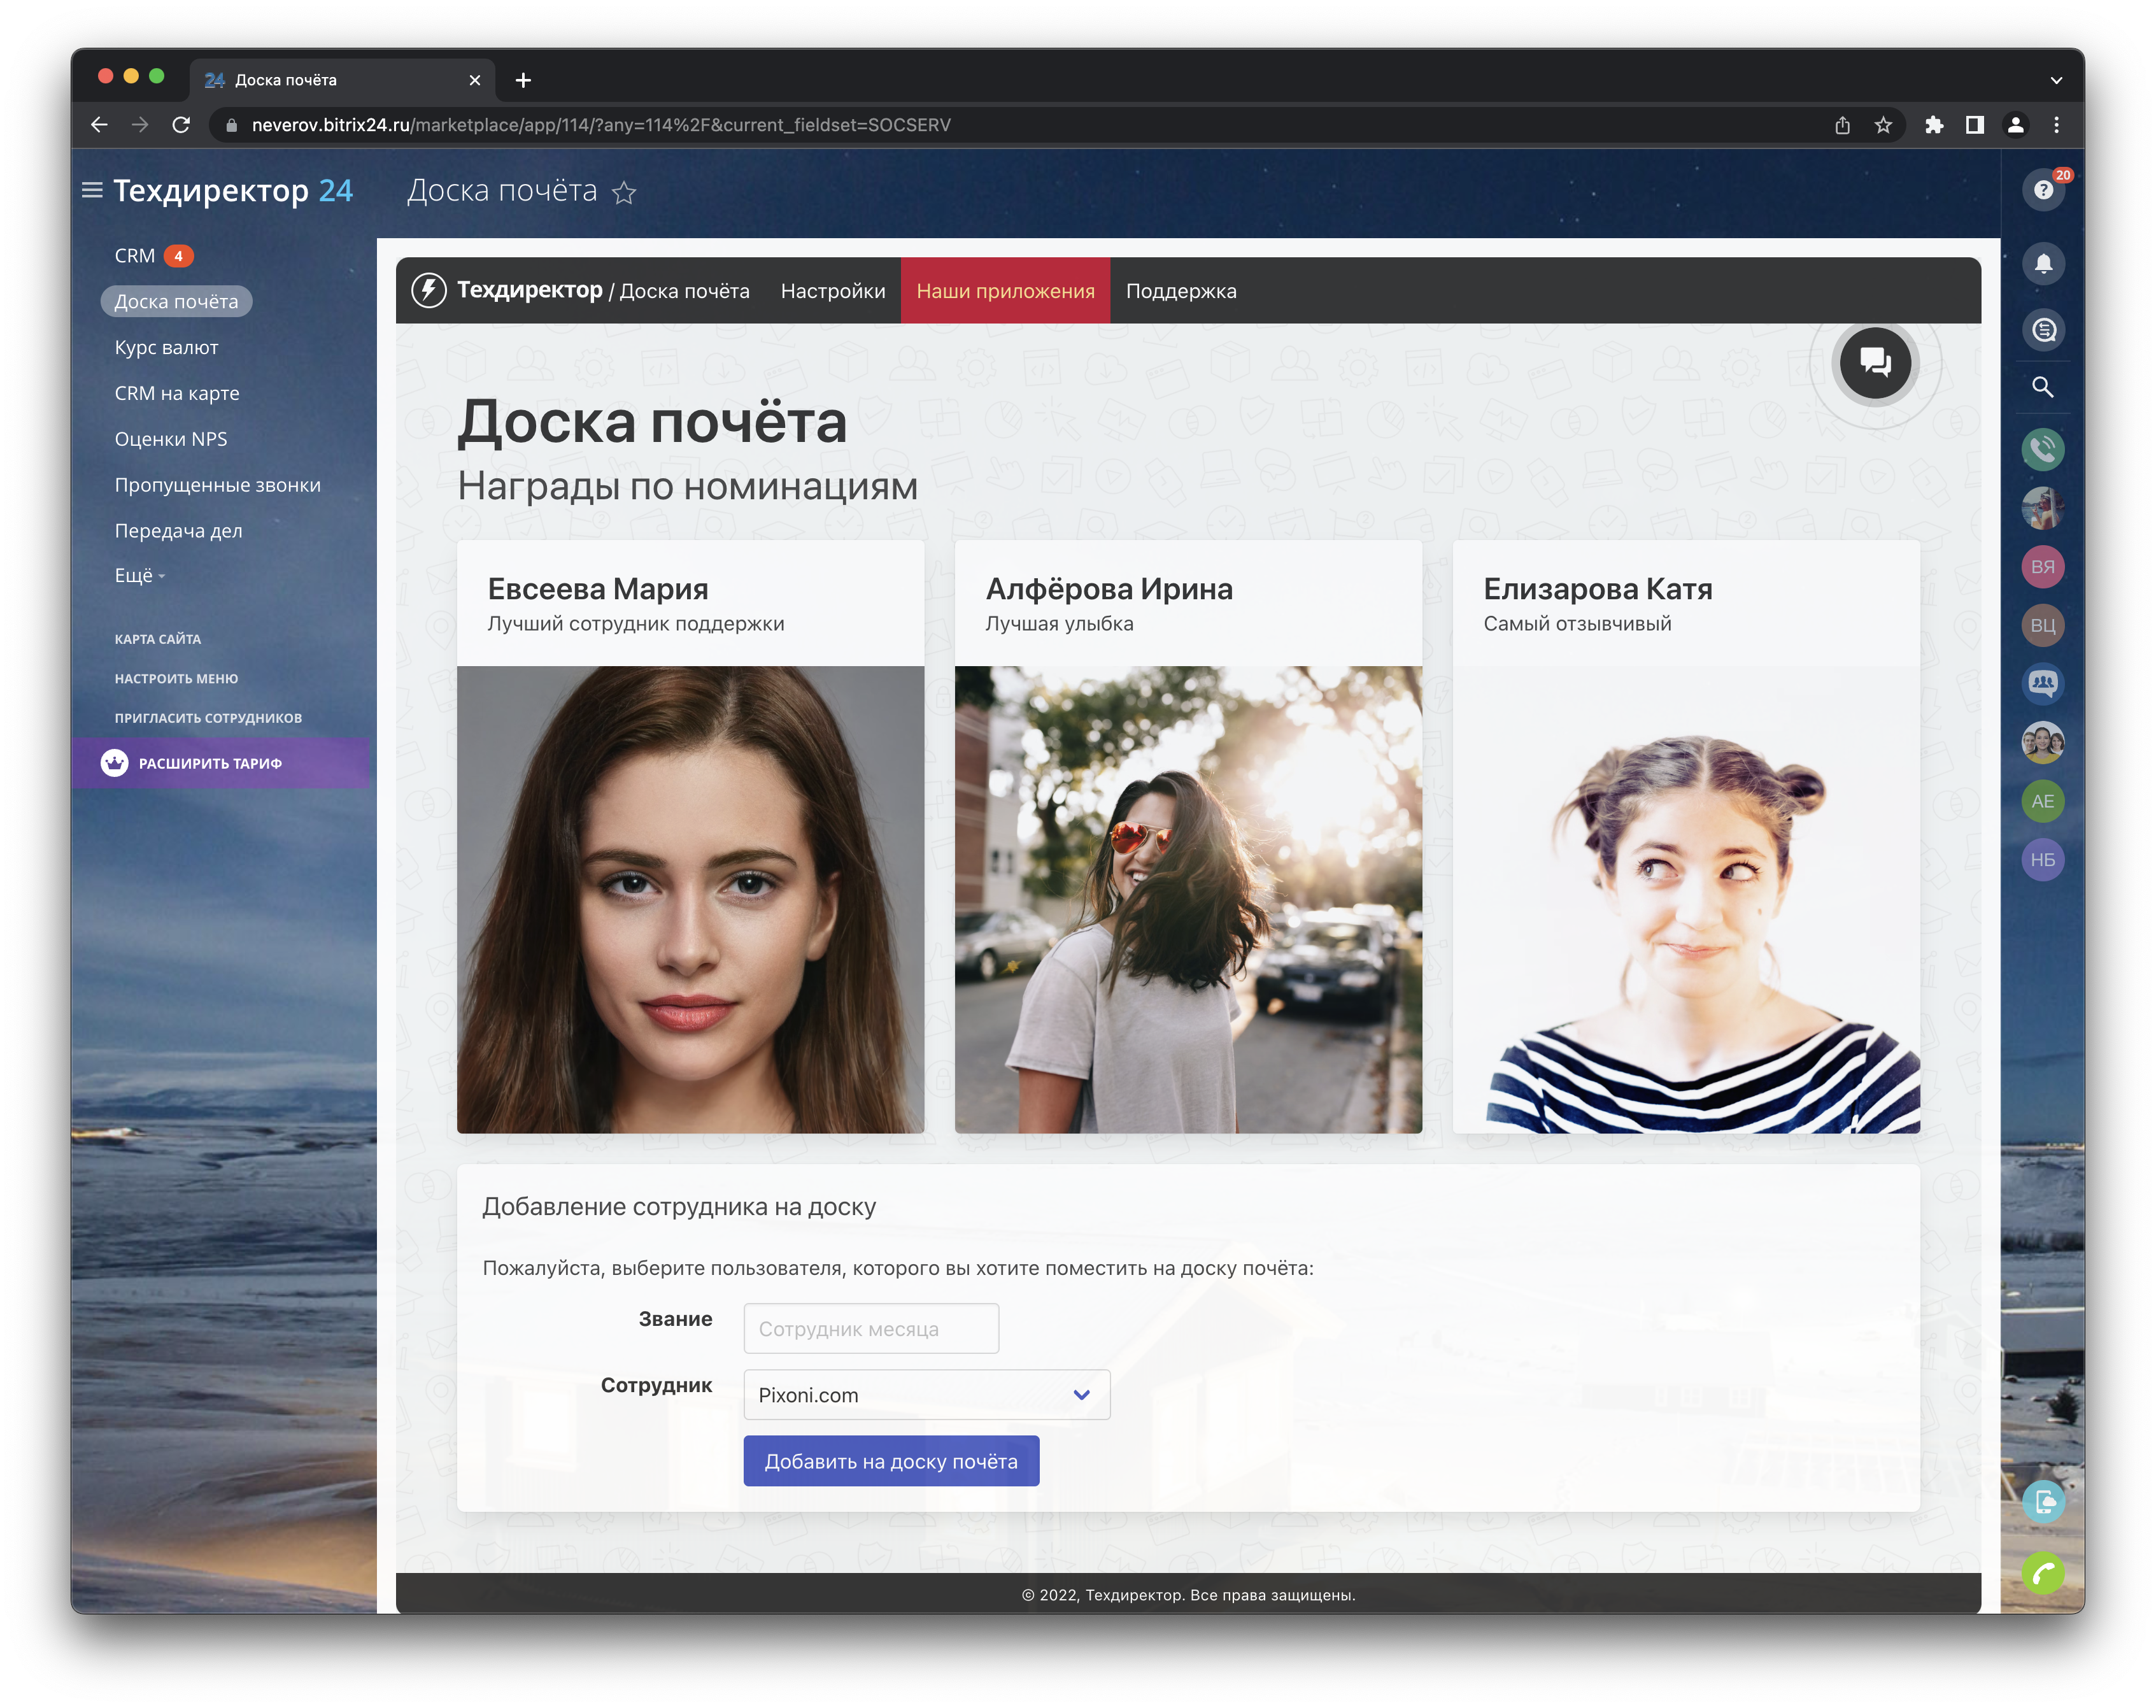The height and width of the screenshot is (1708, 2156).
Task: Open Евсеева Мария's portrait photo
Action: [x=690, y=899]
